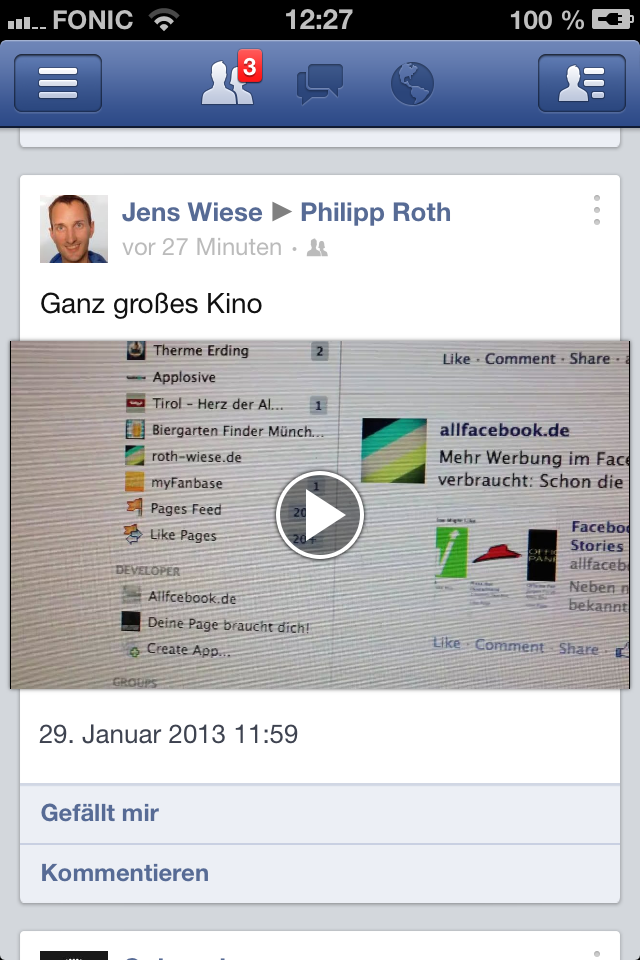
Task: Open post options three-dot menu
Action: (x=597, y=210)
